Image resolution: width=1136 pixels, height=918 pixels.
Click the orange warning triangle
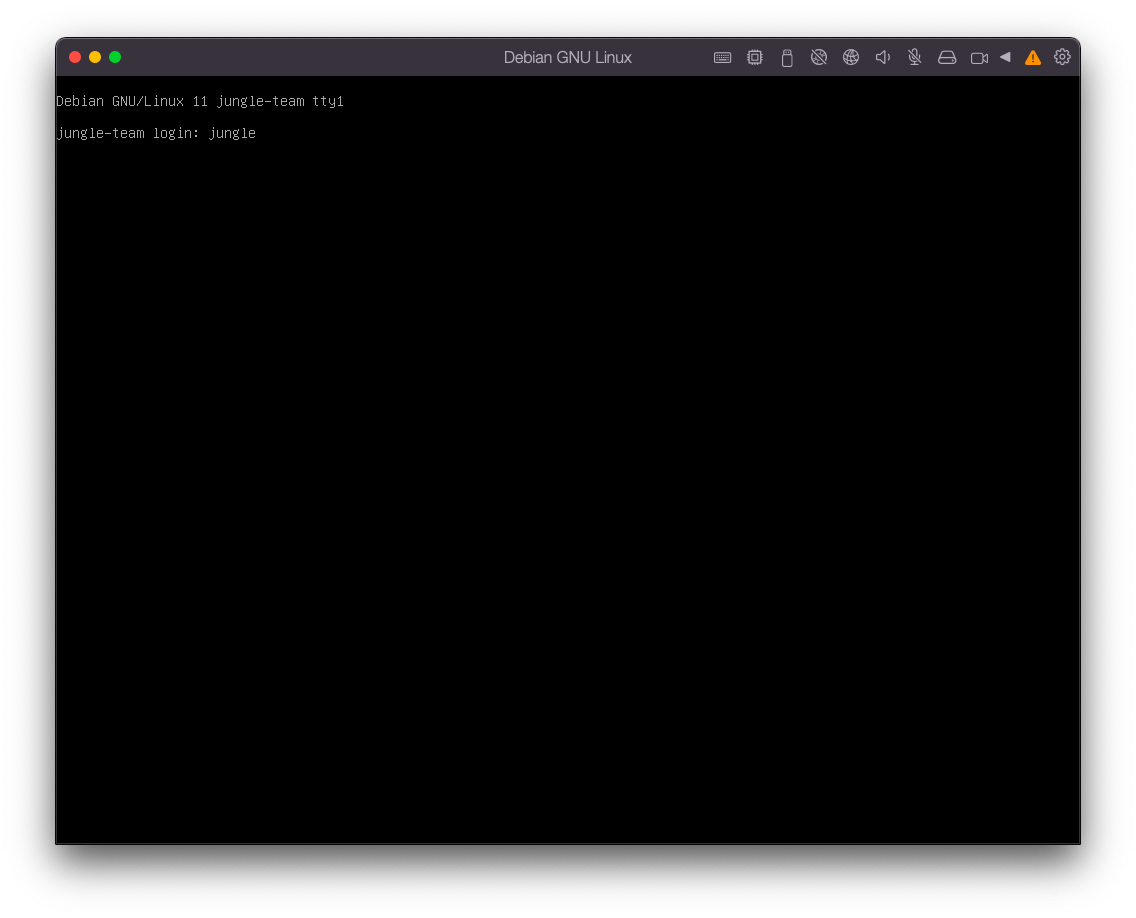(1033, 58)
